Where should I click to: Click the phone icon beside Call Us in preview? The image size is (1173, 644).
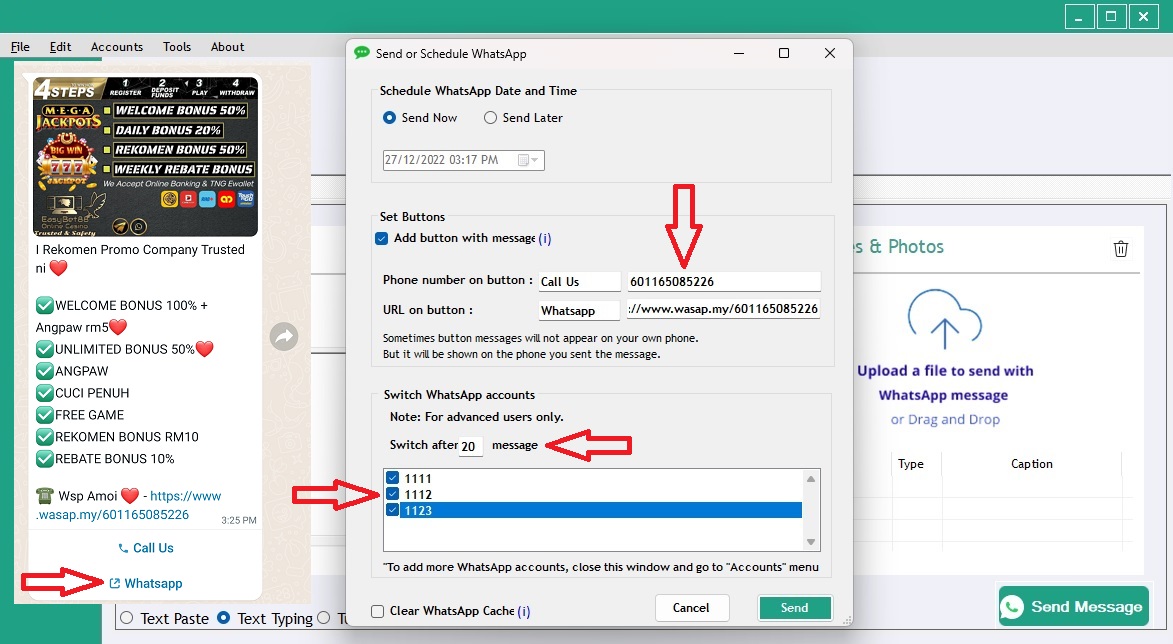[x=123, y=548]
